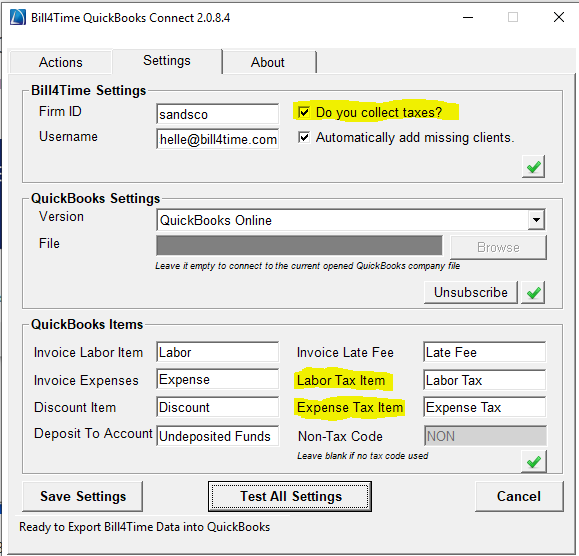Minimize the Bill4Time QuickBooks Connect window
The height and width of the screenshot is (556, 579).
[468, 17]
